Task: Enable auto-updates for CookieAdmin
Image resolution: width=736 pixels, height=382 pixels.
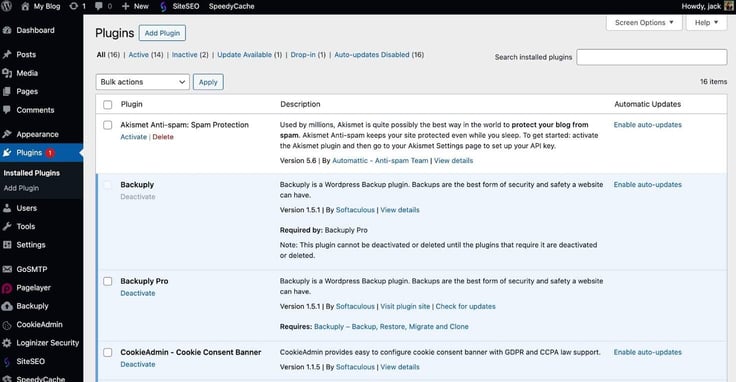Action: pos(647,352)
